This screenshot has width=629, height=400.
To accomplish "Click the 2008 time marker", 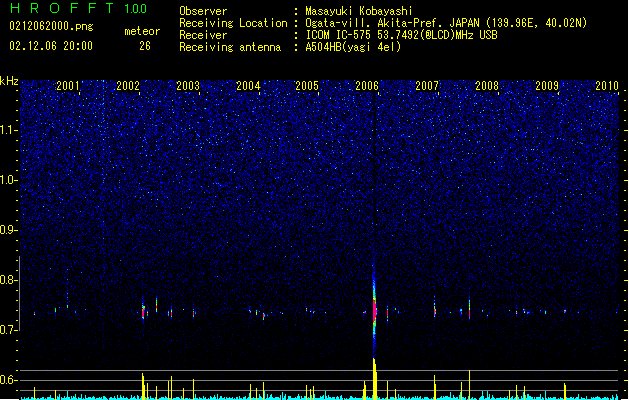I will (487, 85).
